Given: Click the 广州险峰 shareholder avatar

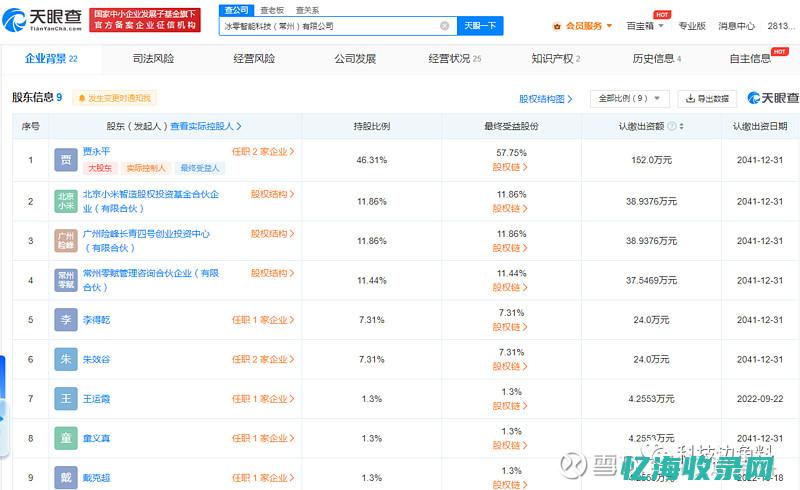Looking at the screenshot, I should [x=65, y=241].
